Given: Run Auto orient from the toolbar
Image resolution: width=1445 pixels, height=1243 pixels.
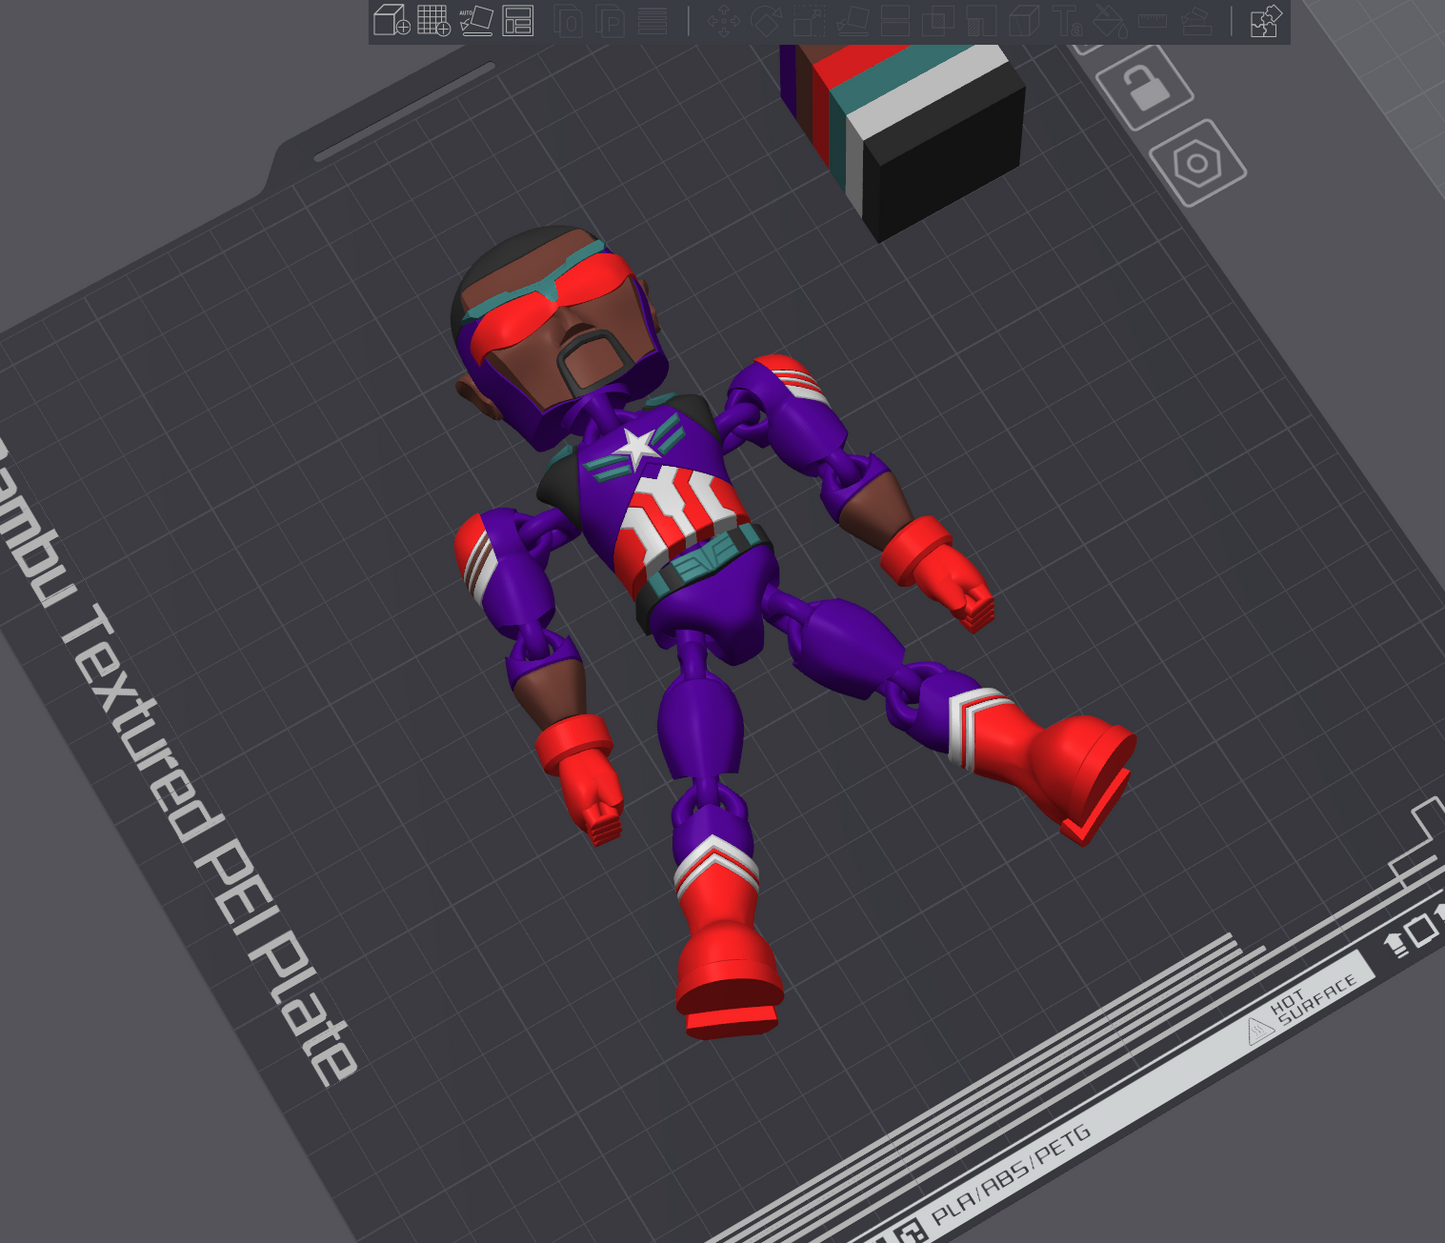Looking at the screenshot, I should click(x=476, y=21).
